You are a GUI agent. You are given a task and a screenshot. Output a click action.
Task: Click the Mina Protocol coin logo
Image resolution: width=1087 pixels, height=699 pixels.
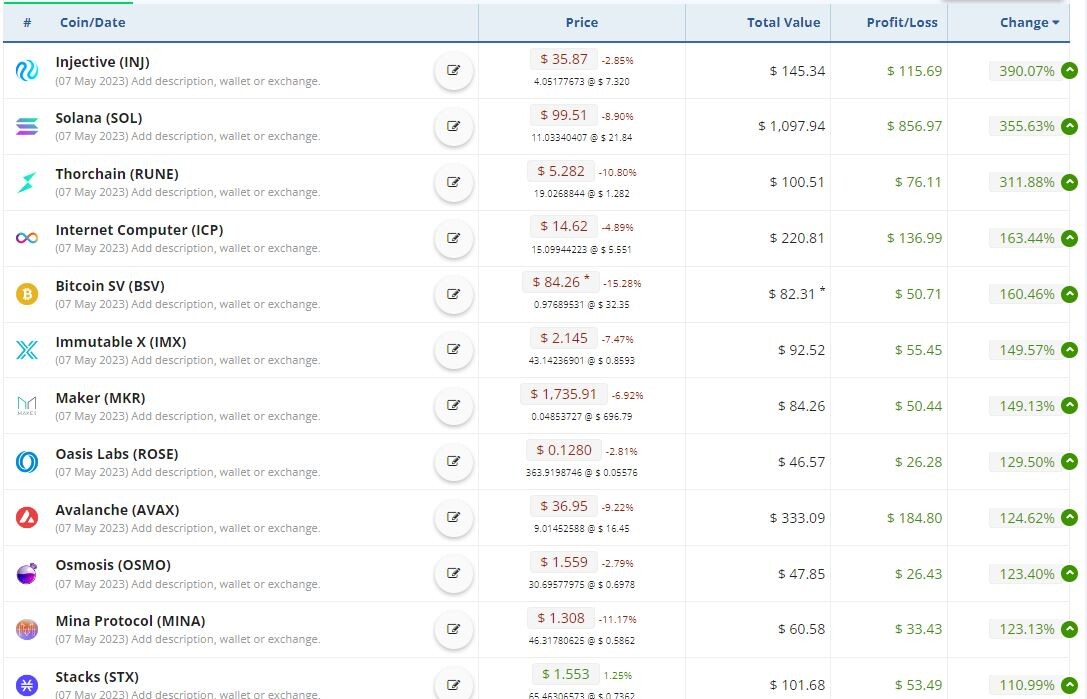[27, 629]
